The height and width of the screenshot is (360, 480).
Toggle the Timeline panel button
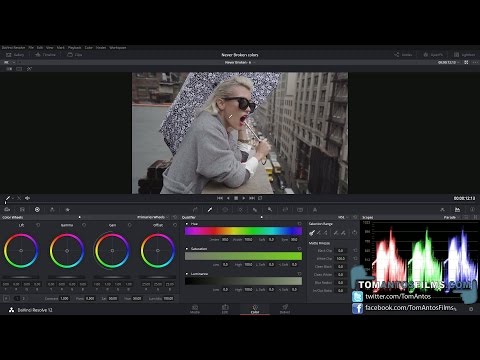click(x=45, y=55)
